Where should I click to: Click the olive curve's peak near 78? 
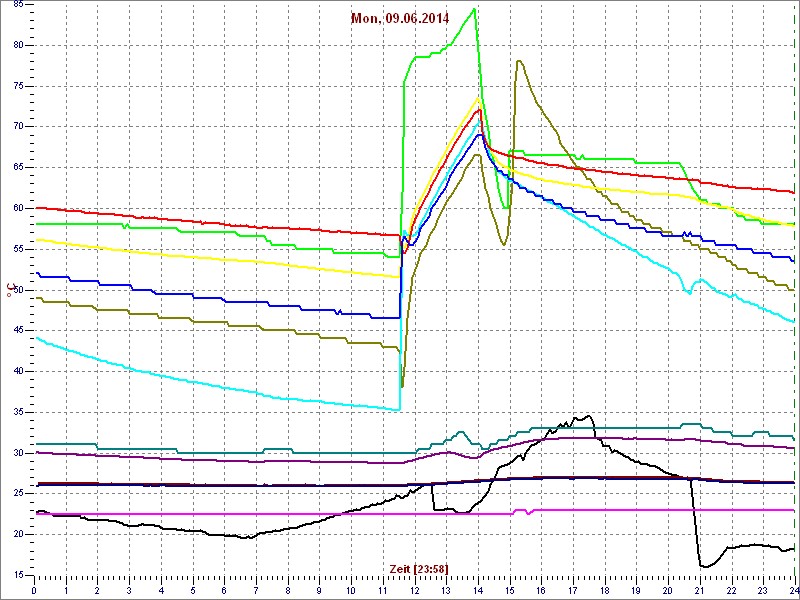pos(518,61)
